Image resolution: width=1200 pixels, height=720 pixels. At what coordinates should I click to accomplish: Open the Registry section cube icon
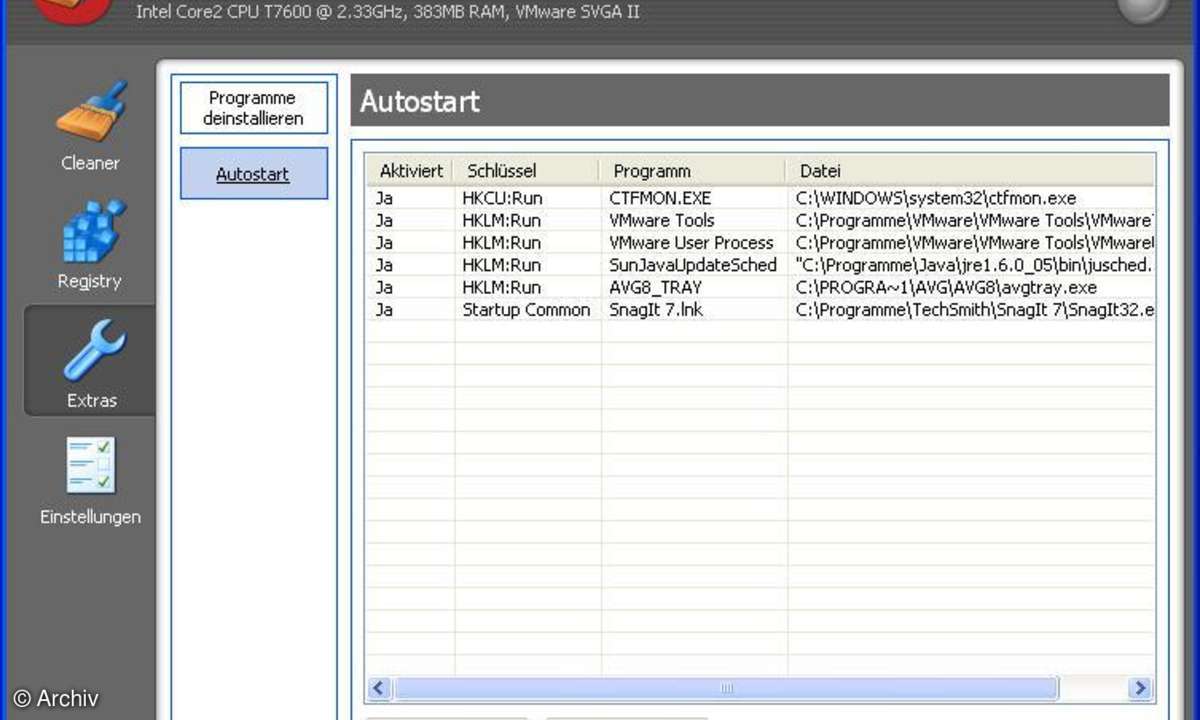tap(90, 232)
